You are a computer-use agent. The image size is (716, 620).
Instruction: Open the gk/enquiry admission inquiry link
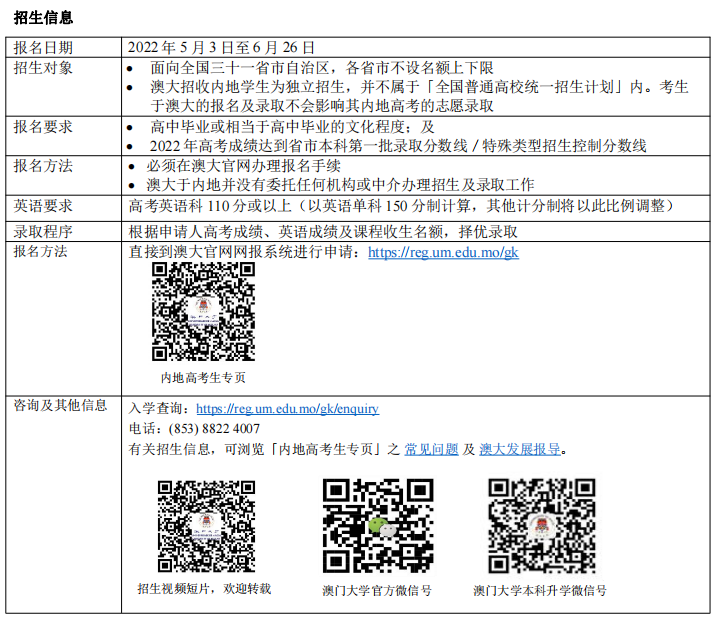[287, 409]
